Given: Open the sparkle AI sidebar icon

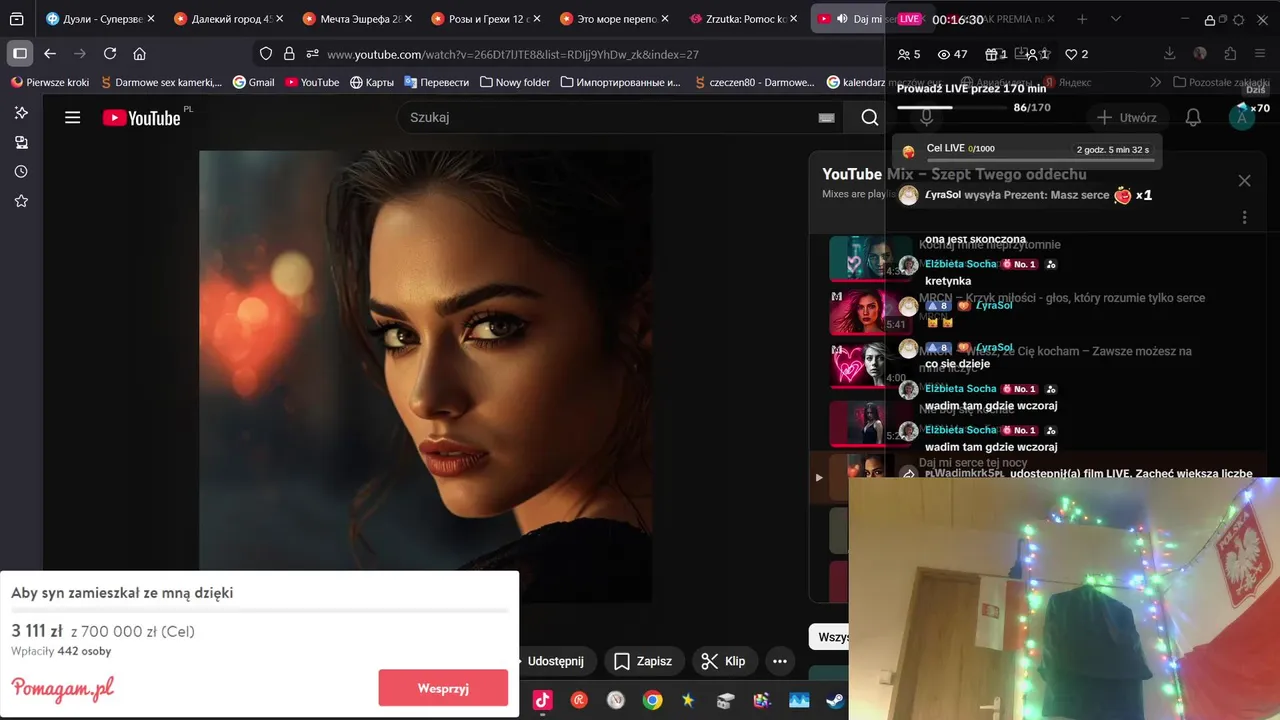Looking at the screenshot, I should coord(21,113).
